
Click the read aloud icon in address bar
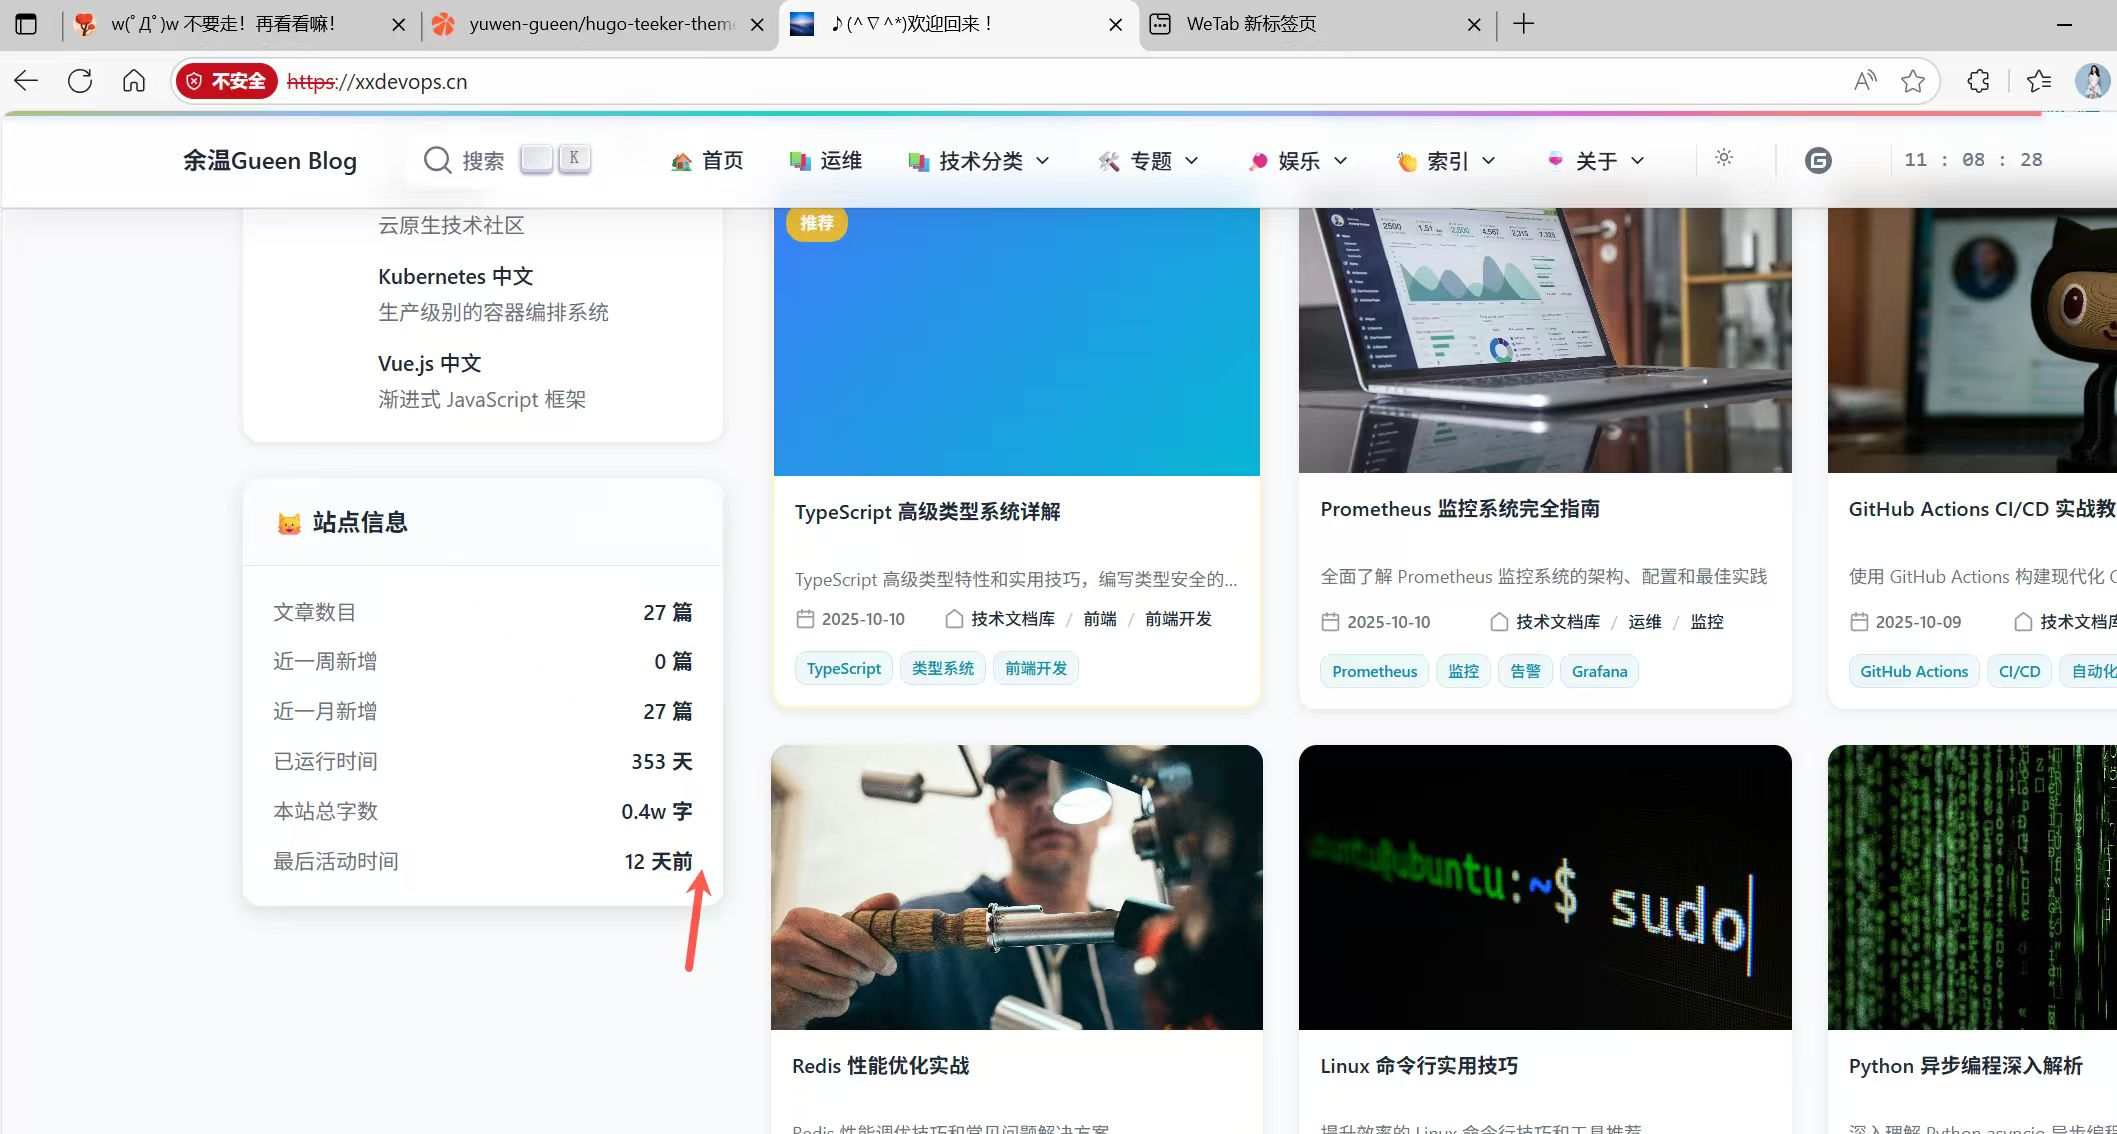[x=1865, y=81]
